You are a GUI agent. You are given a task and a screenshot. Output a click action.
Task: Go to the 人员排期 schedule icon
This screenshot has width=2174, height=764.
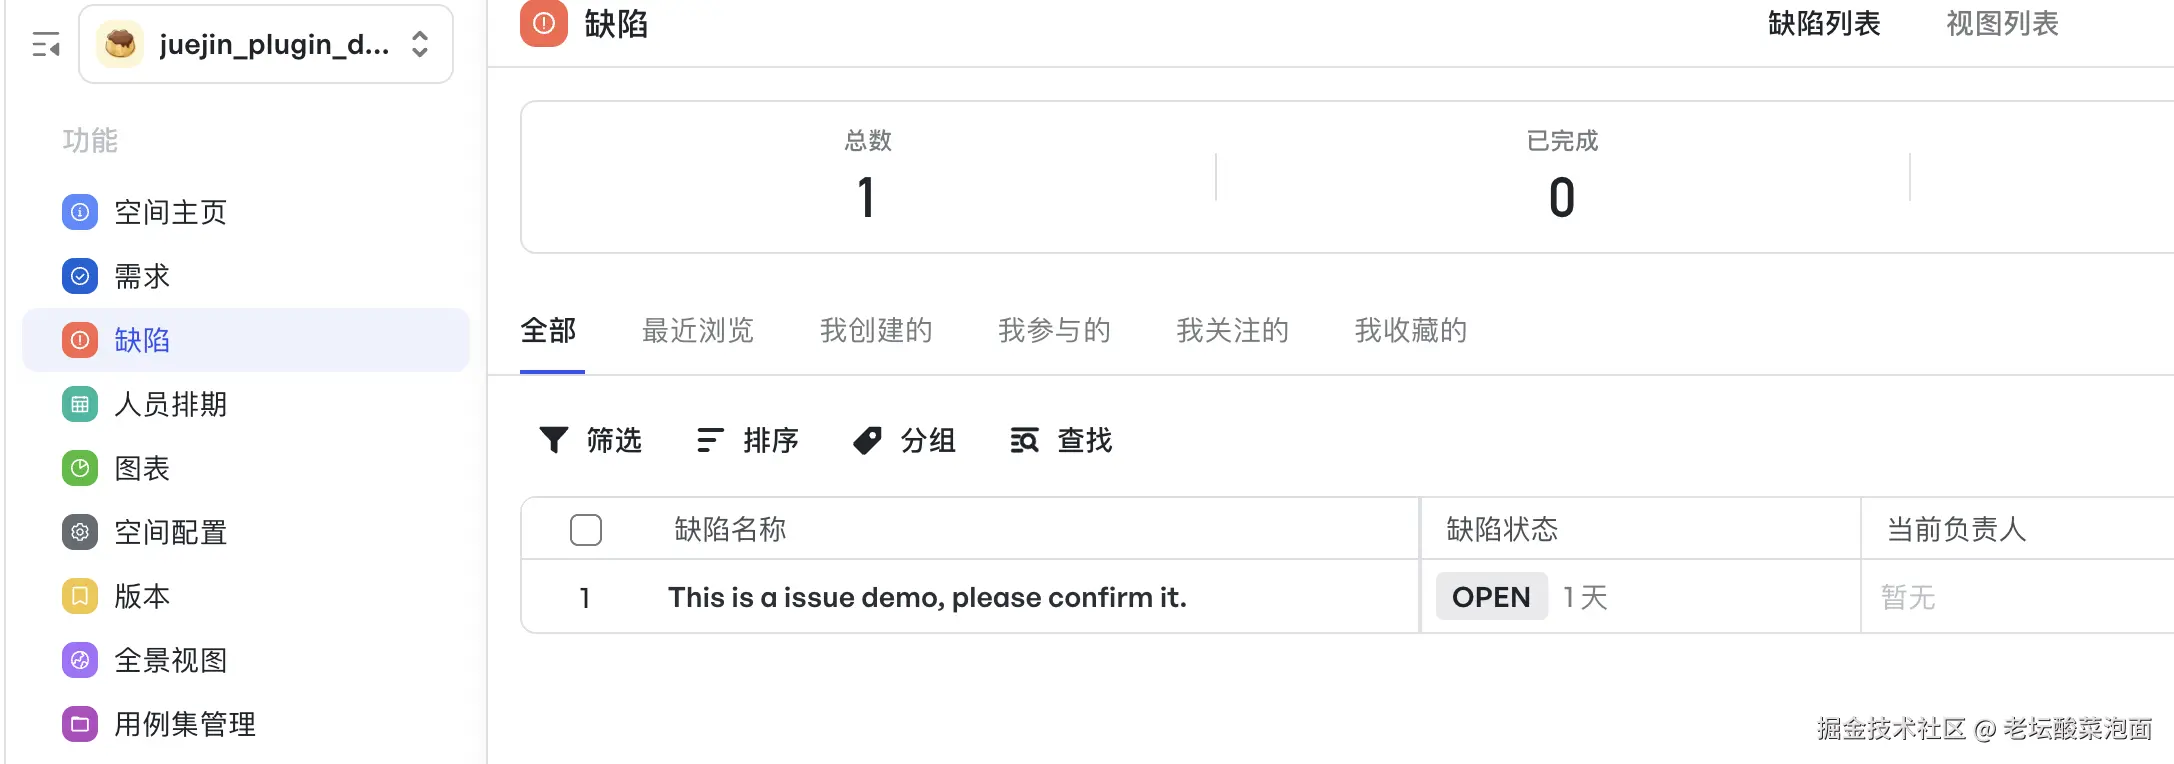[80, 404]
